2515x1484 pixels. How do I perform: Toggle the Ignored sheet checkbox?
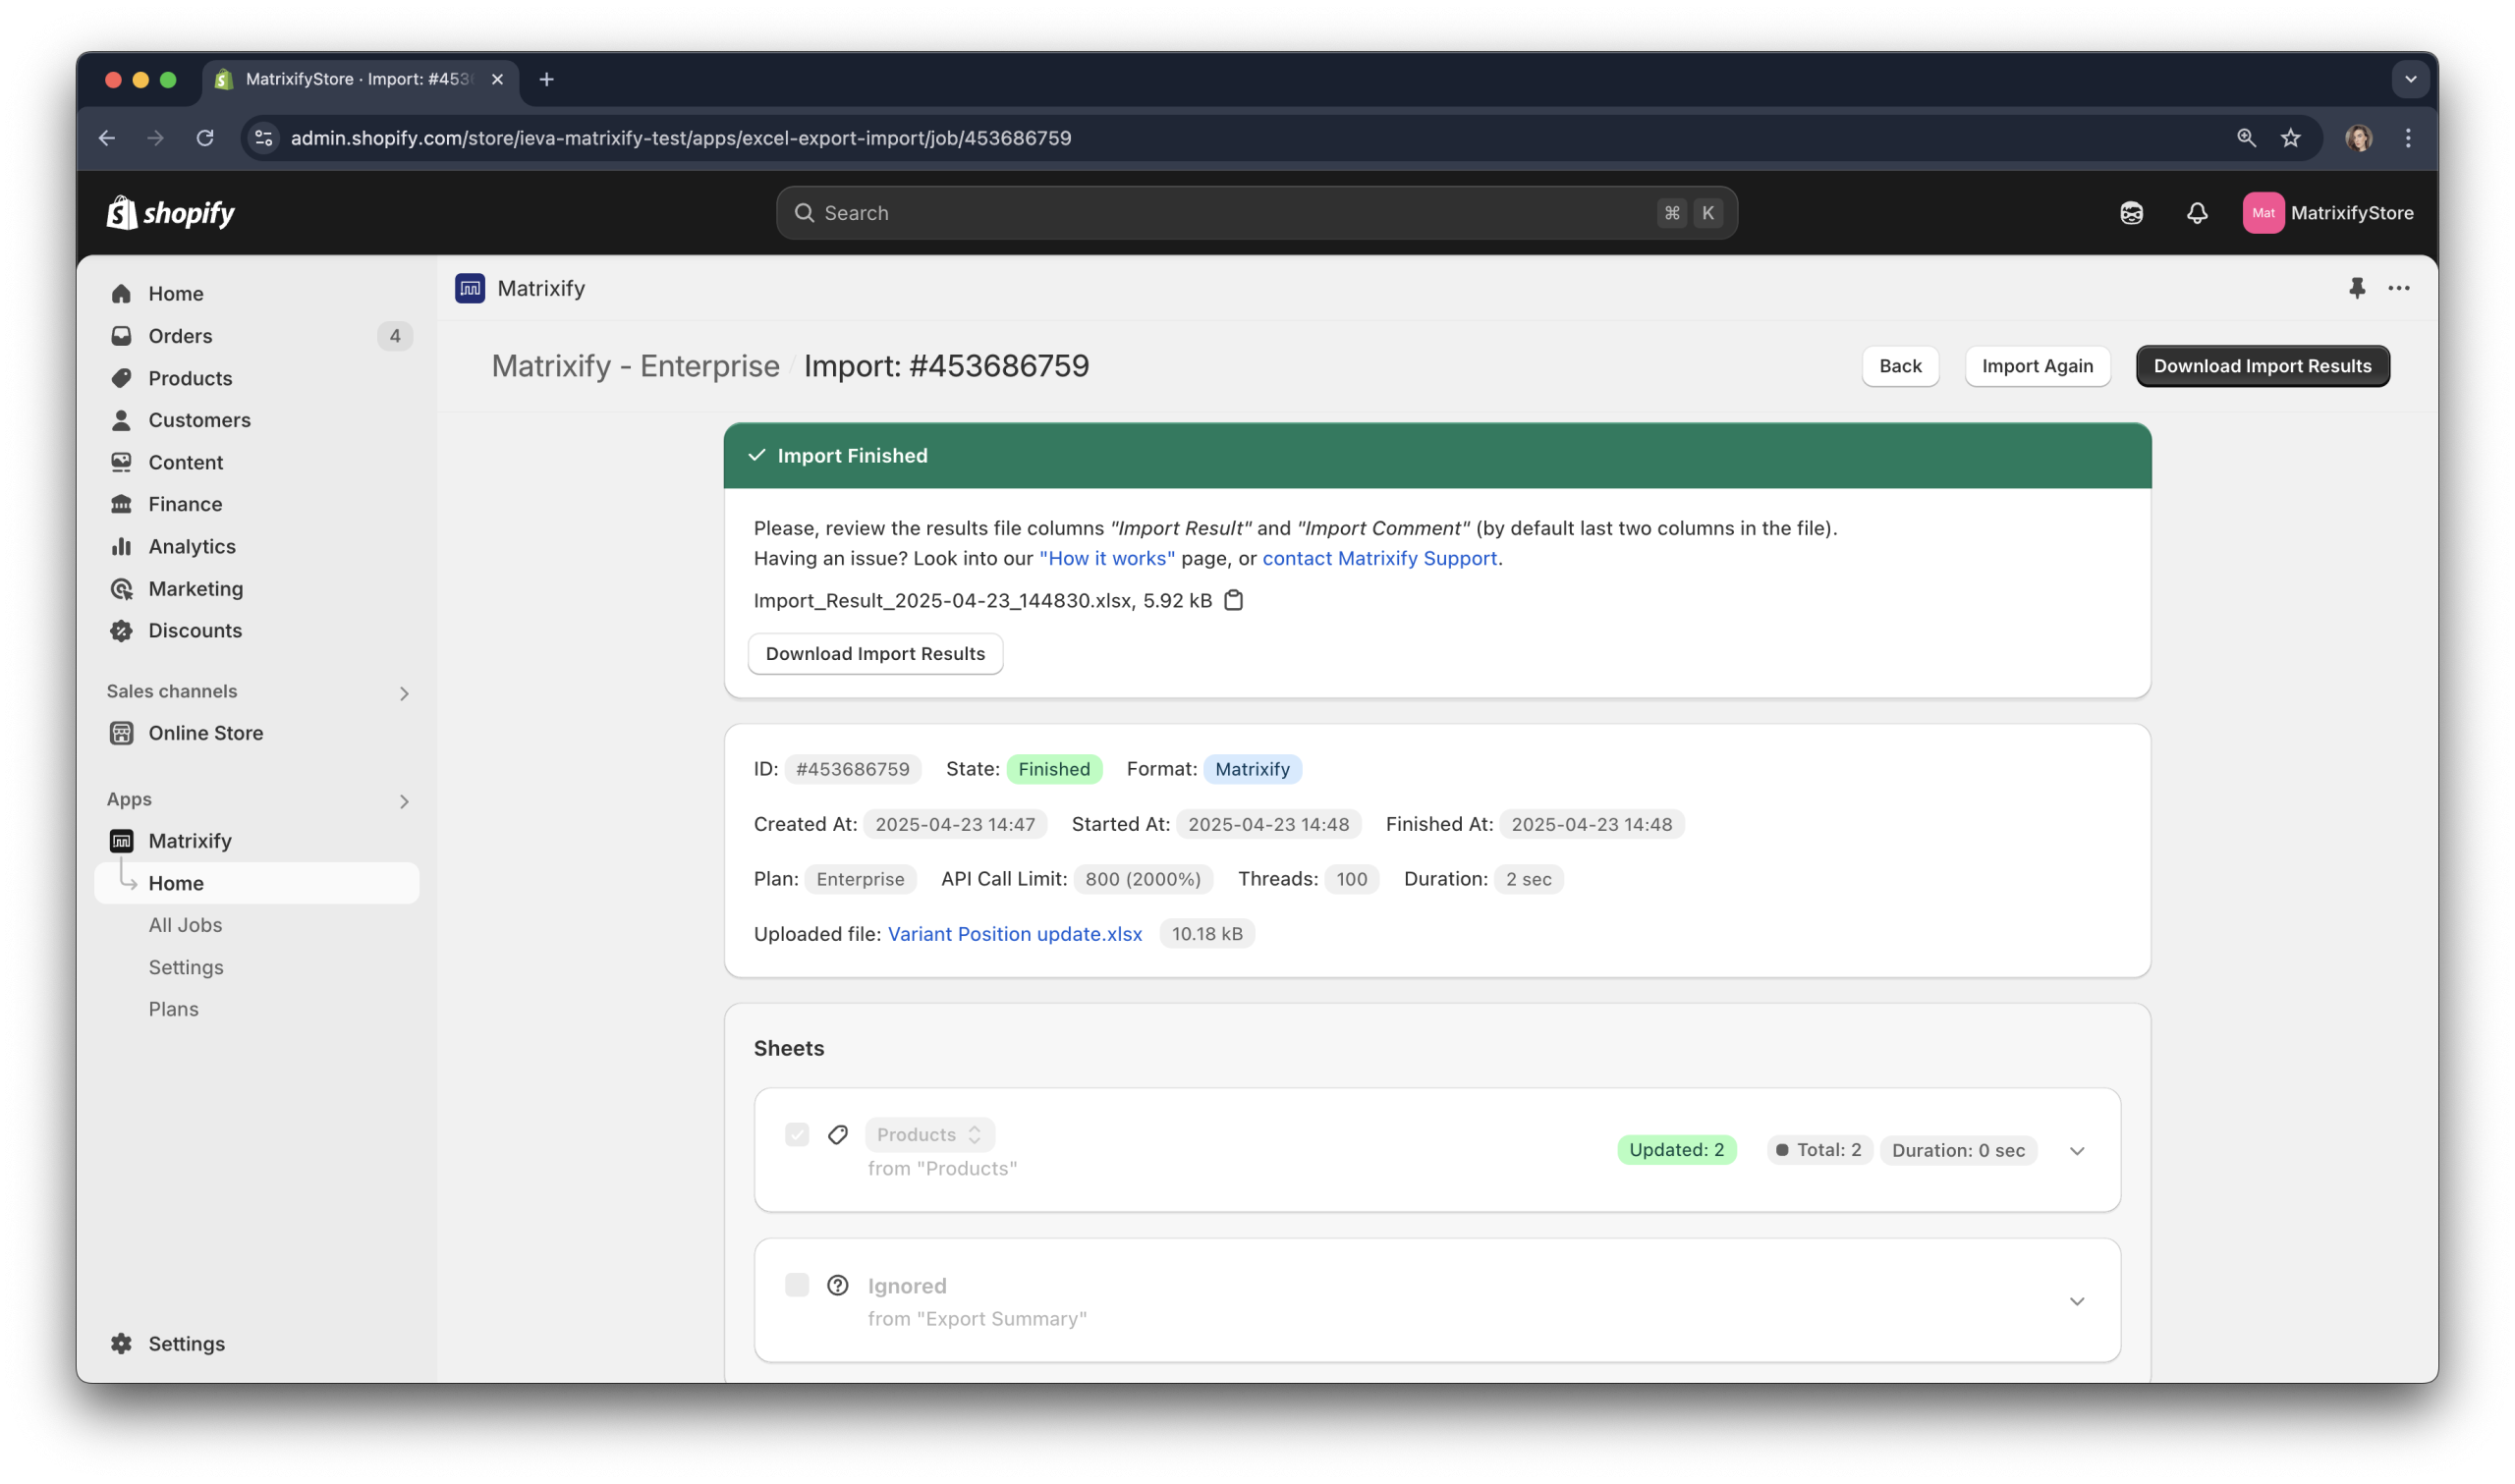pos(796,1285)
